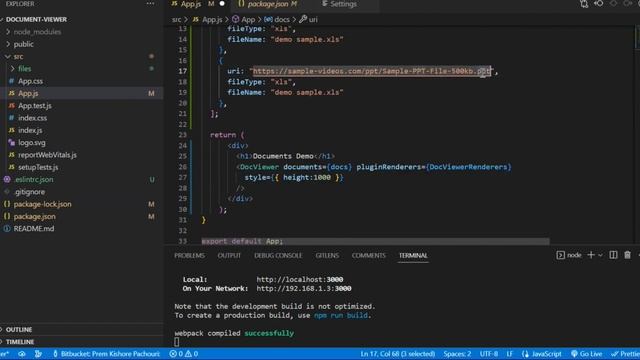Click the Ln 17, Col 68 status
This screenshot has width=640, height=360.
tap(398, 354)
